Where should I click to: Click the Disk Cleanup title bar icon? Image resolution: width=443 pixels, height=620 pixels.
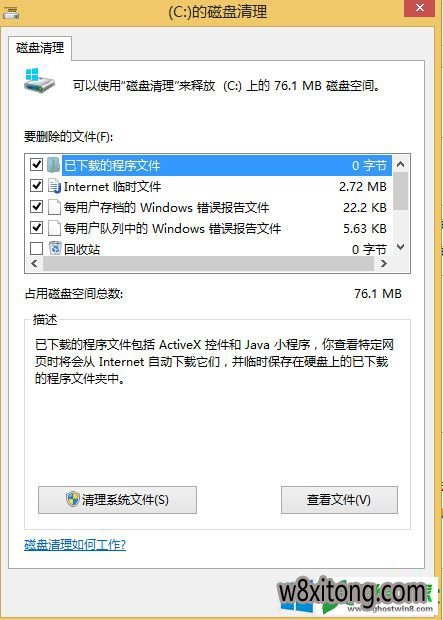point(11,13)
